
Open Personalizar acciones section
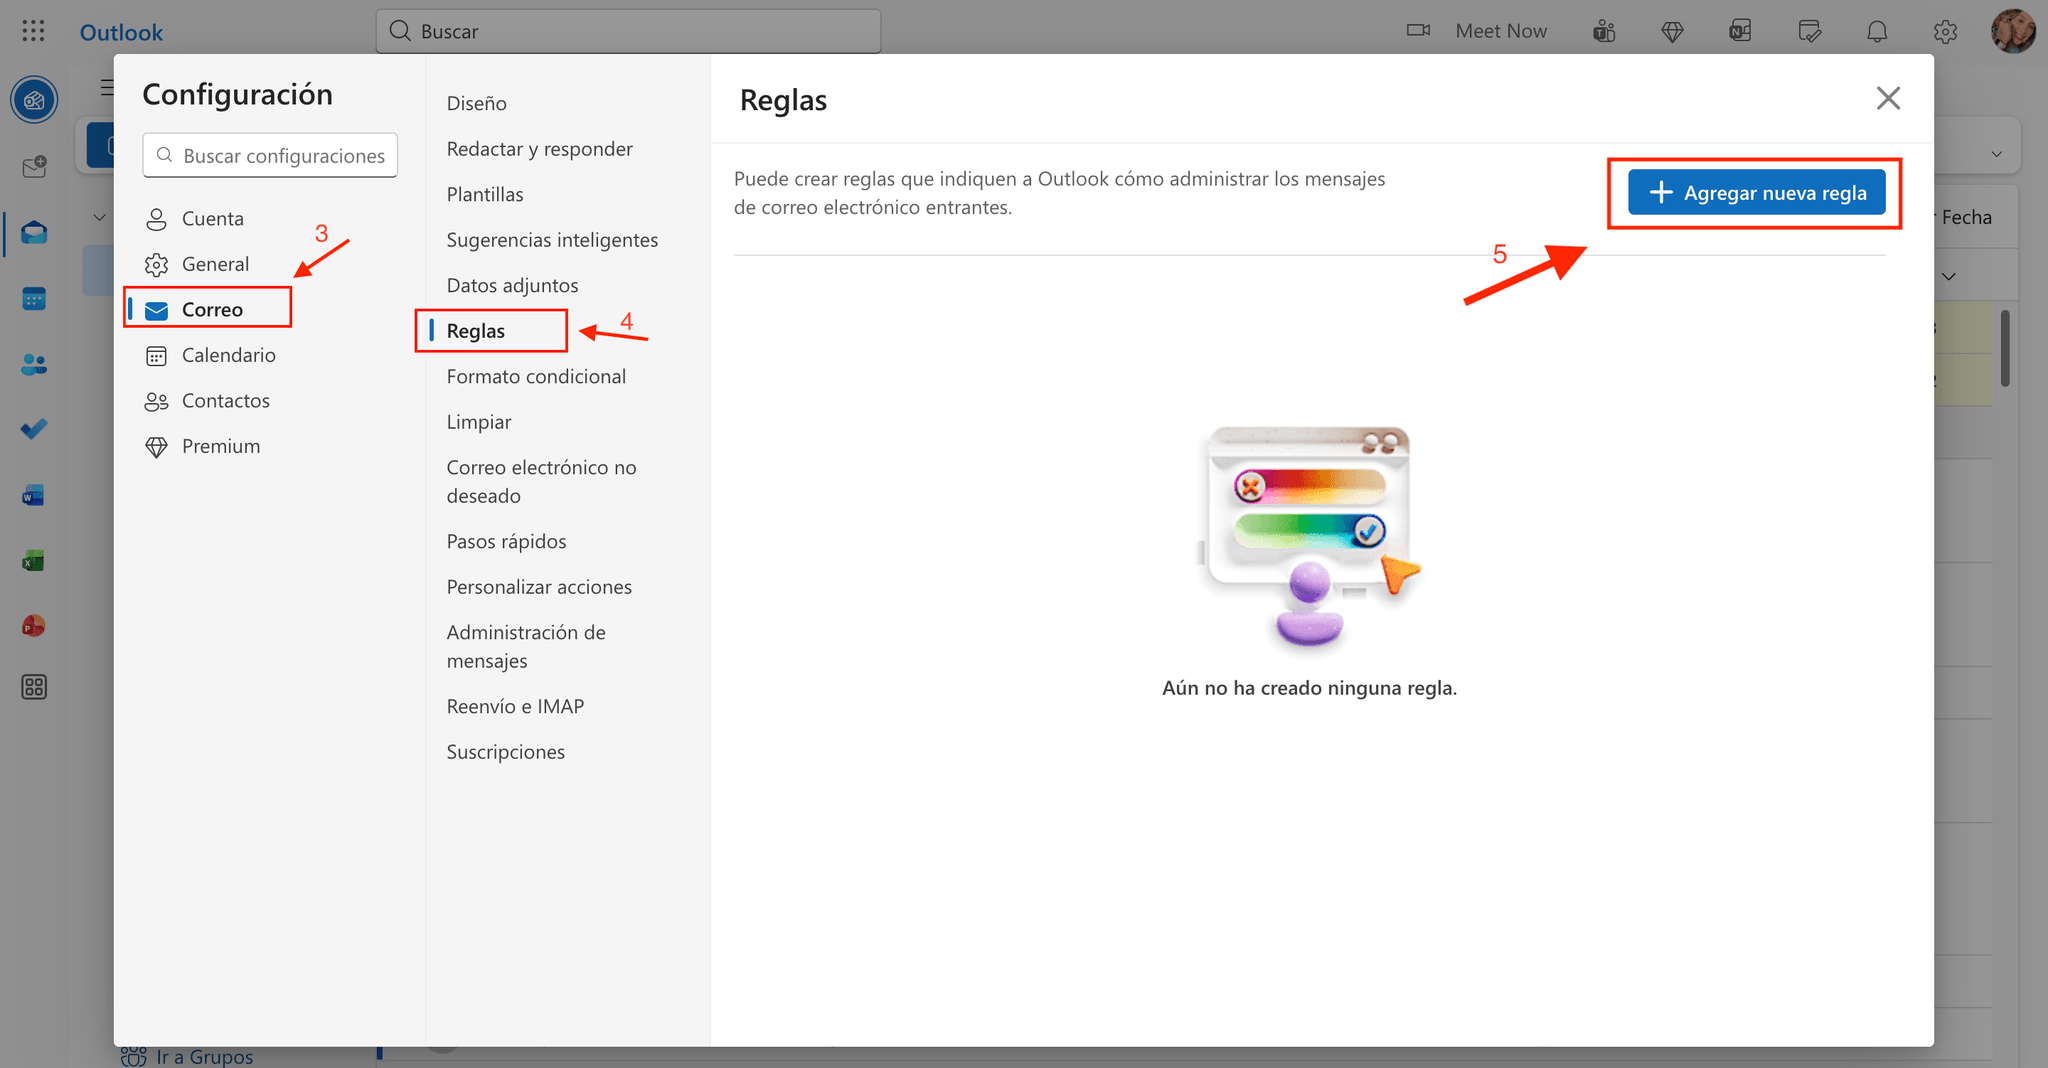539,587
